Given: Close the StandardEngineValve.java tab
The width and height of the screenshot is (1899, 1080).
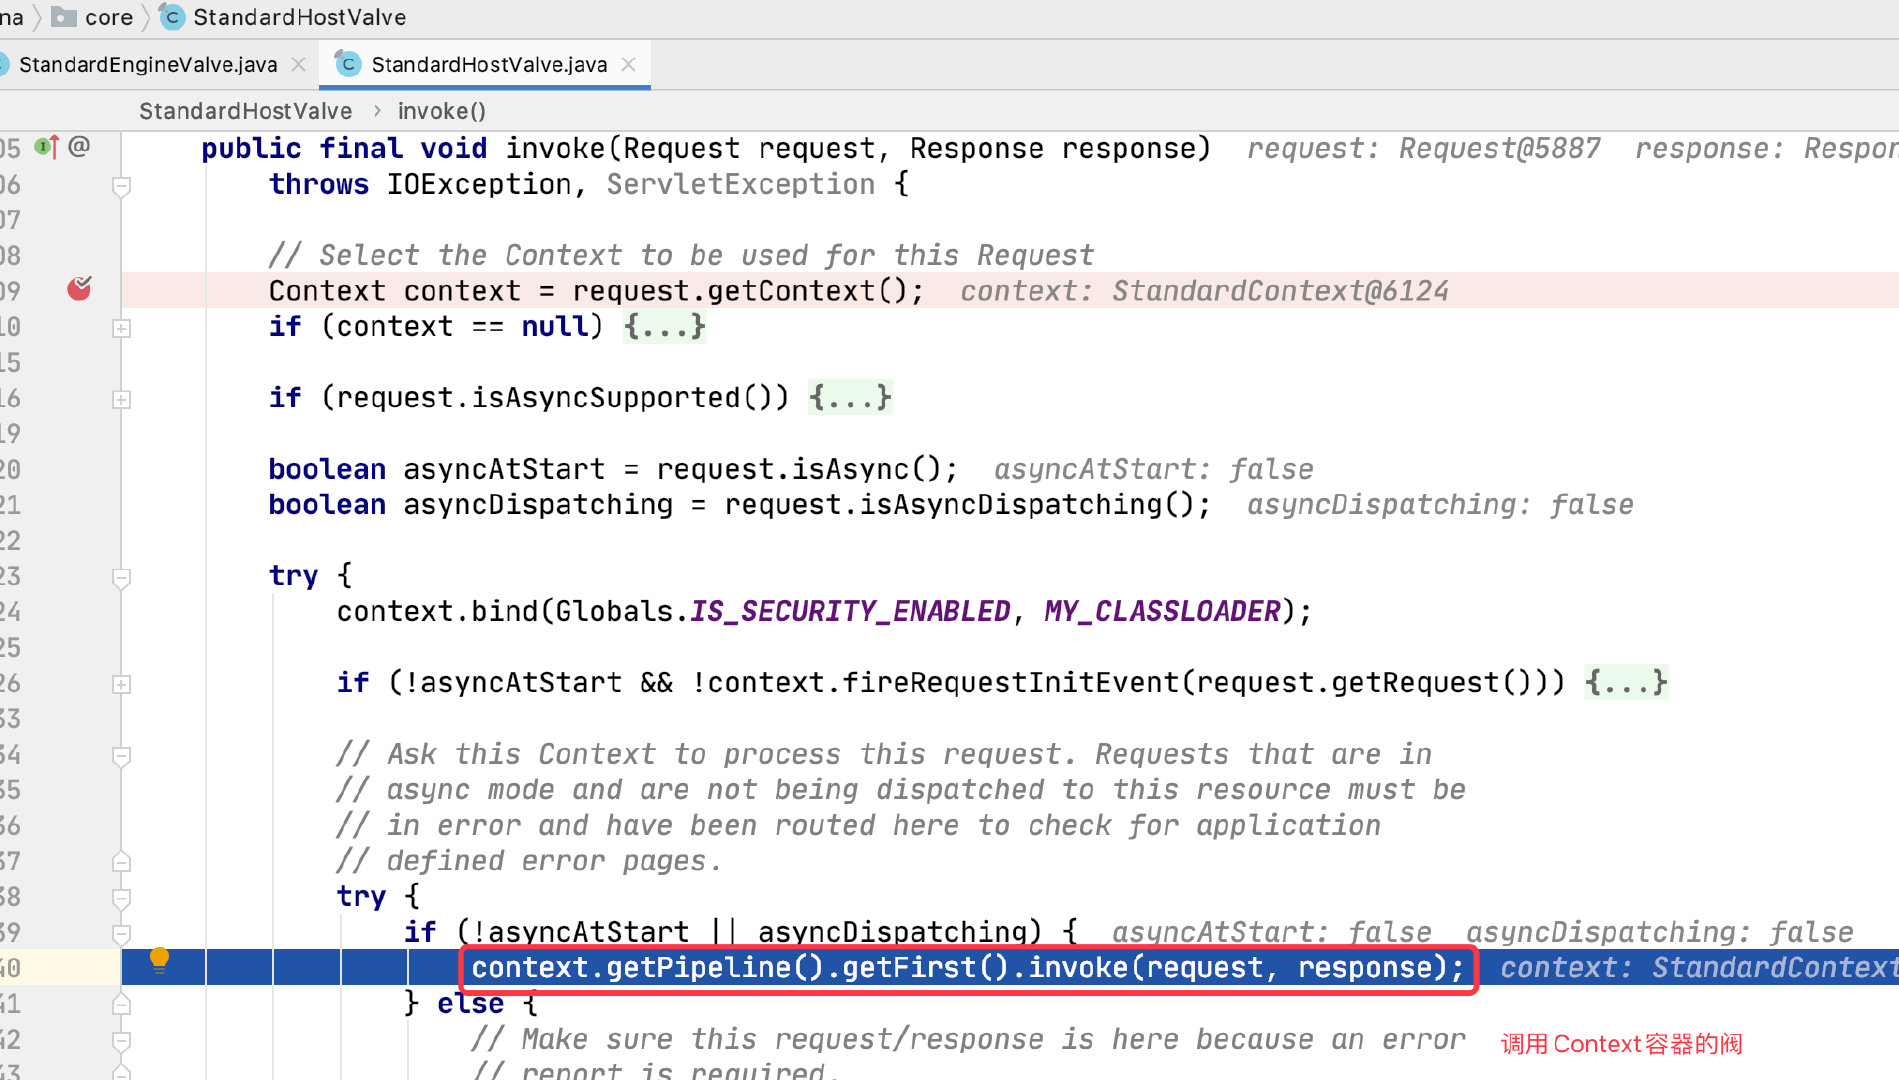Looking at the screenshot, I should point(298,64).
